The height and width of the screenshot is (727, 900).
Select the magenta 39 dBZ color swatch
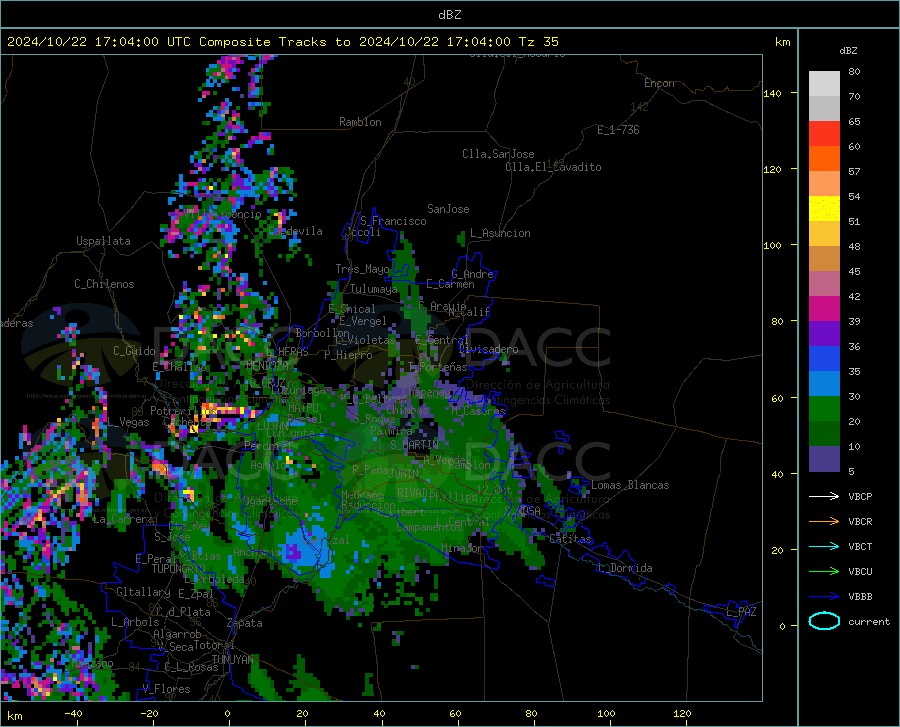824,309
